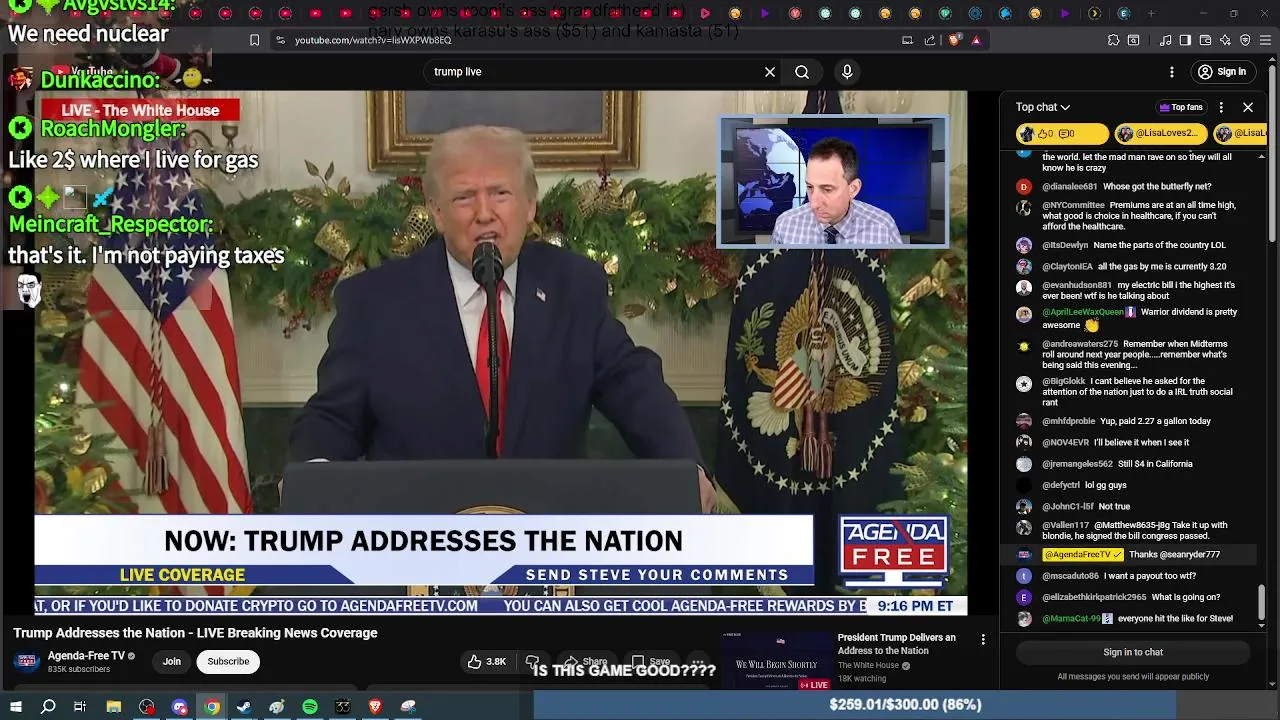Open Brave Rewards triangle icon
The width and height of the screenshot is (1280, 720).
tap(976, 40)
